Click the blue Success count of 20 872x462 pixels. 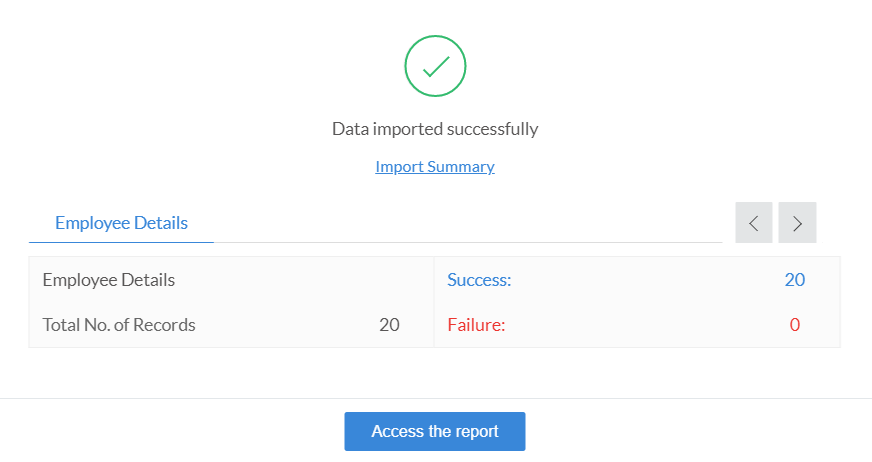[794, 280]
